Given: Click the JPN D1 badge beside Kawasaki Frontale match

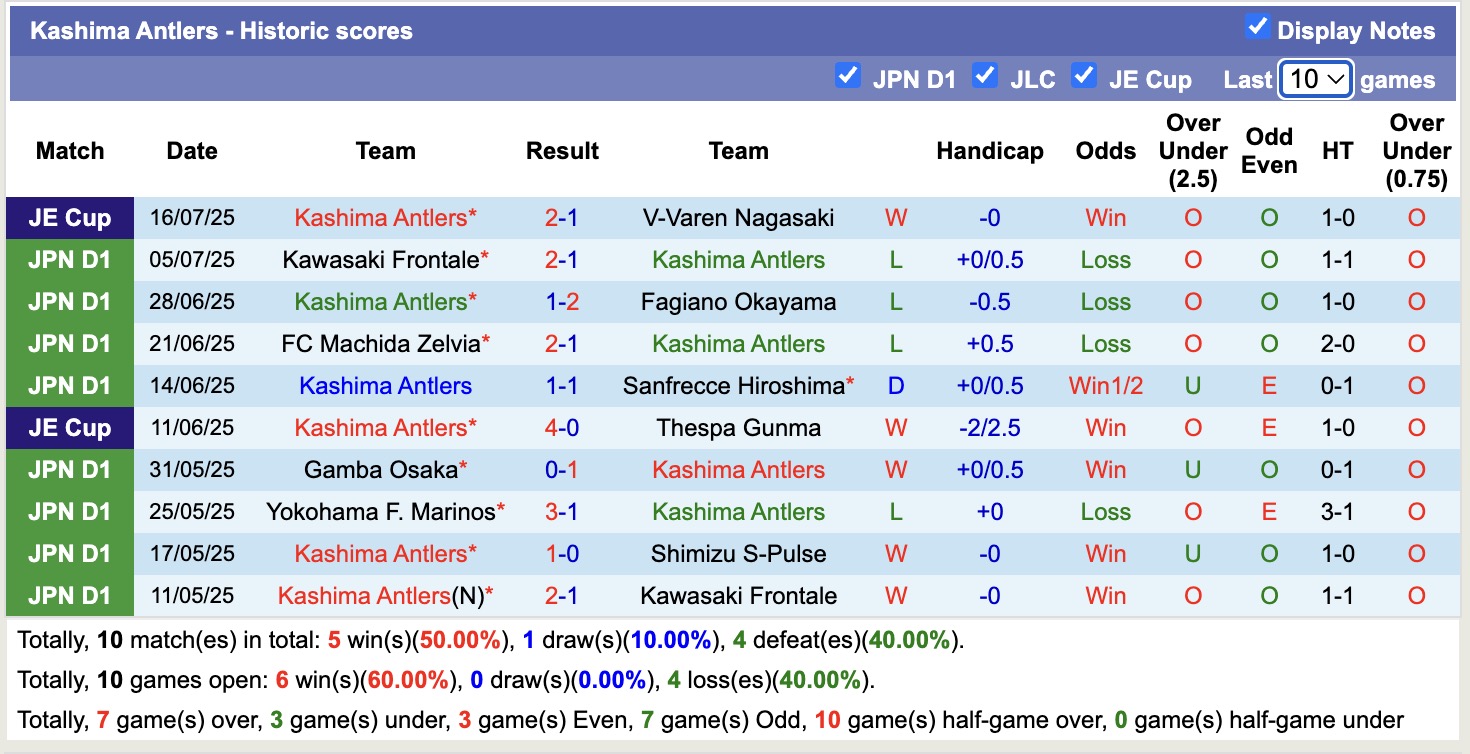Looking at the screenshot, I should [69, 259].
